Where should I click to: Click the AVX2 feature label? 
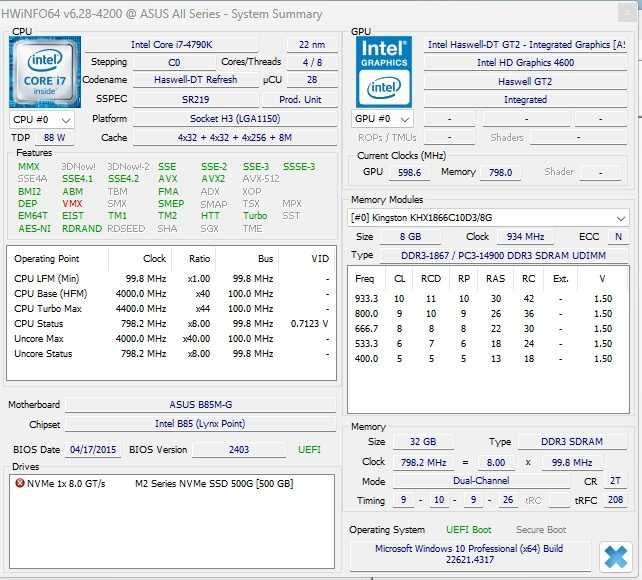[x=213, y=179]
